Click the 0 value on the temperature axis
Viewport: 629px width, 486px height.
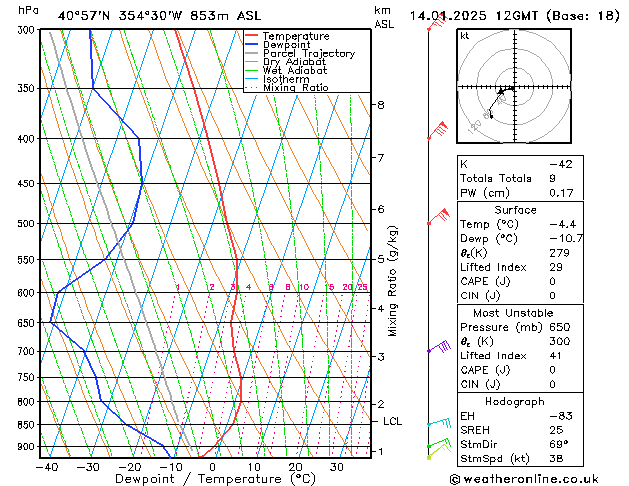(212, 467)
